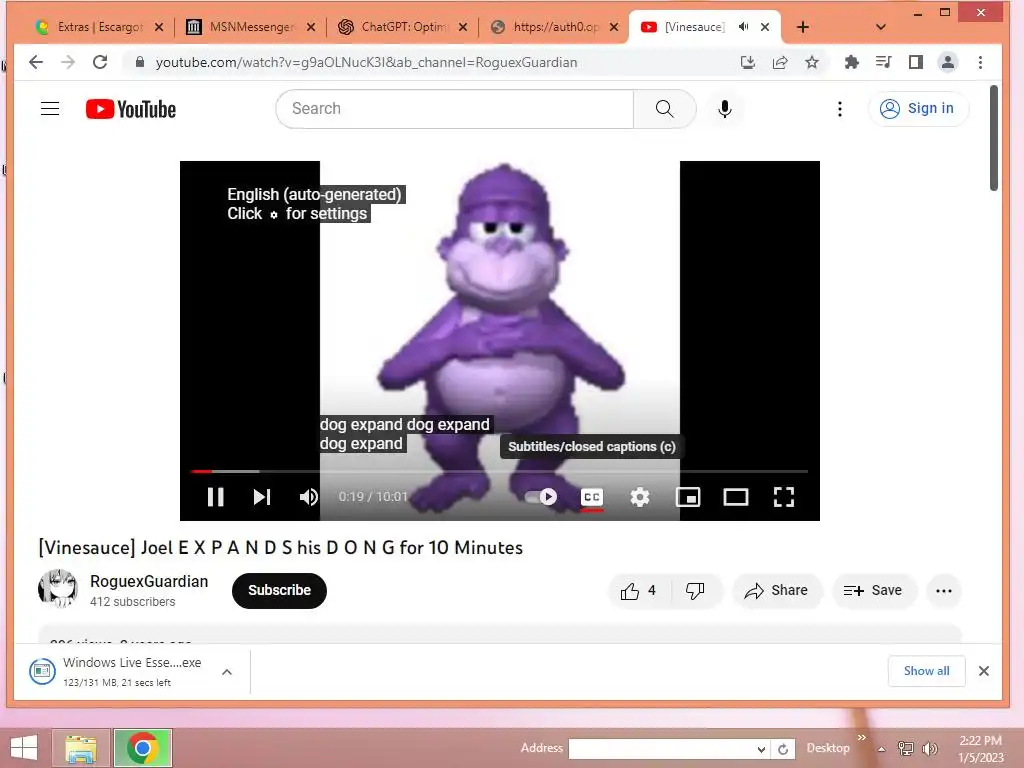The image size is (1024, 768).
Task: Seek on the video progress bar
Action: (500, 471)
